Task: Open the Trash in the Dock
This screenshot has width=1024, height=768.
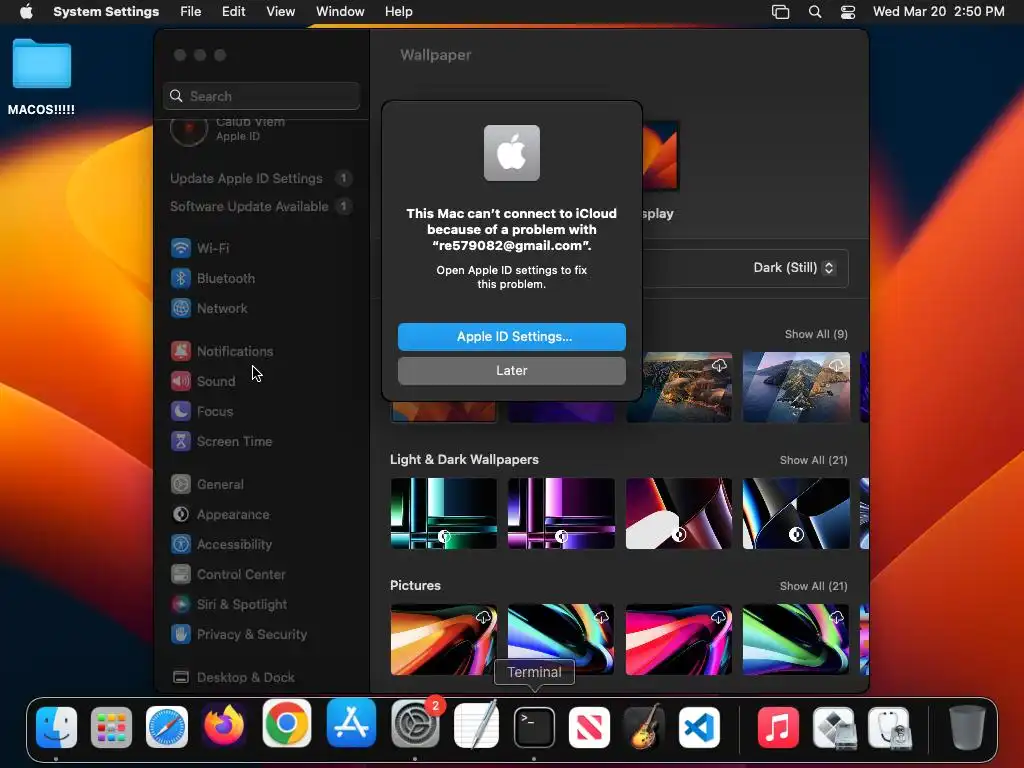Action: 967,726
